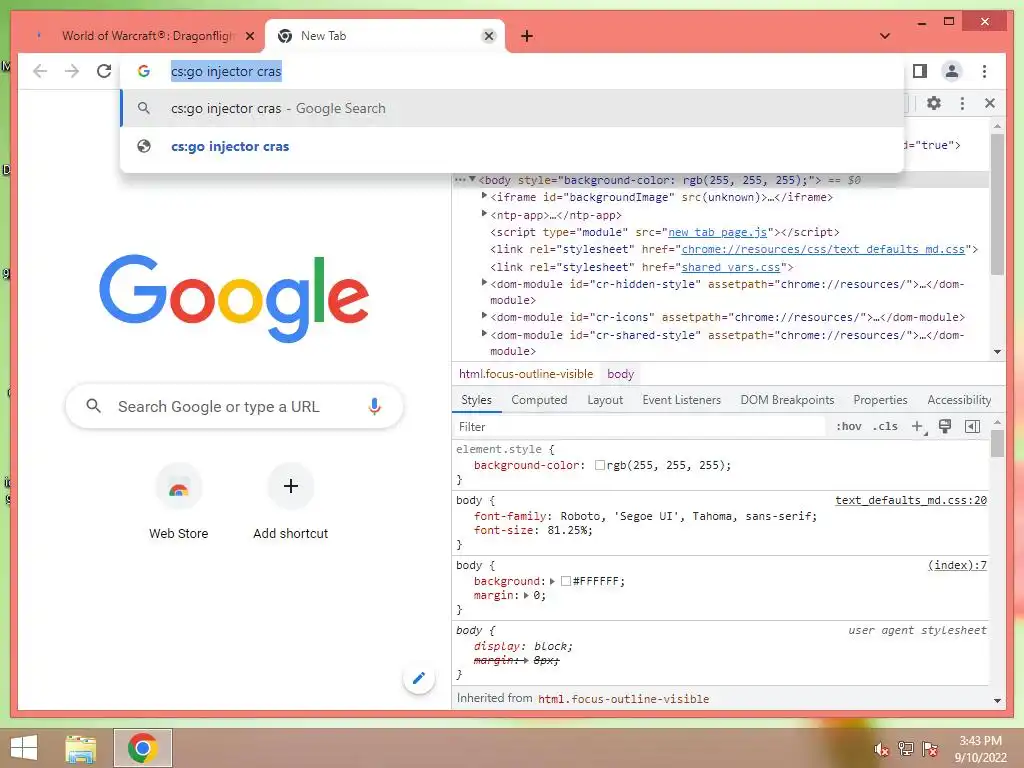Customize this page pencil button
The width and height of the screenshot is (1024, 768).
(419, 678)
